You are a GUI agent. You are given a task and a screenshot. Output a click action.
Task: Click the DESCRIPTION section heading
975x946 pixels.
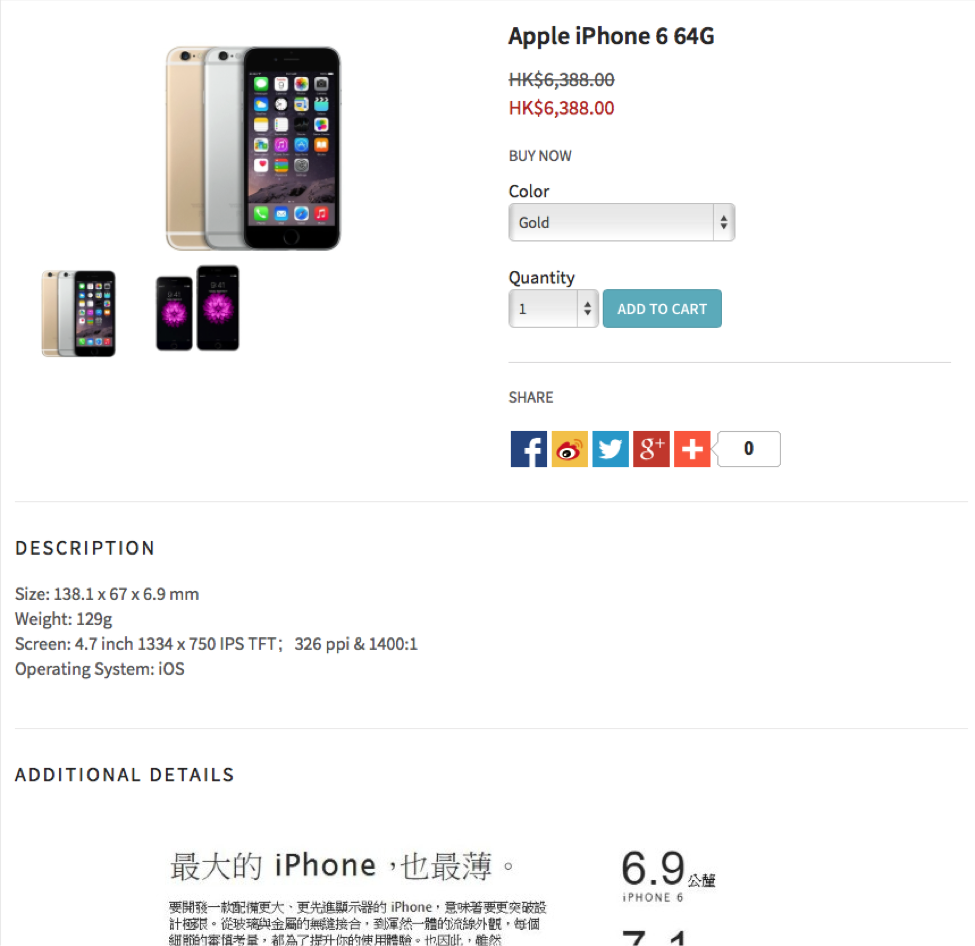coord(85,548)
